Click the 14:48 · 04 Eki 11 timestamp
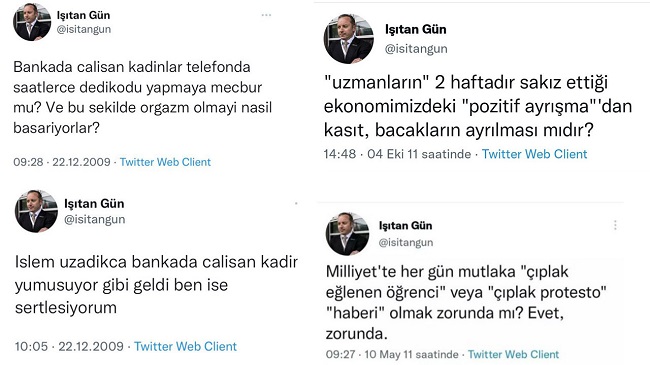This screenshot has width=650, height=365. tap(397, 154)
